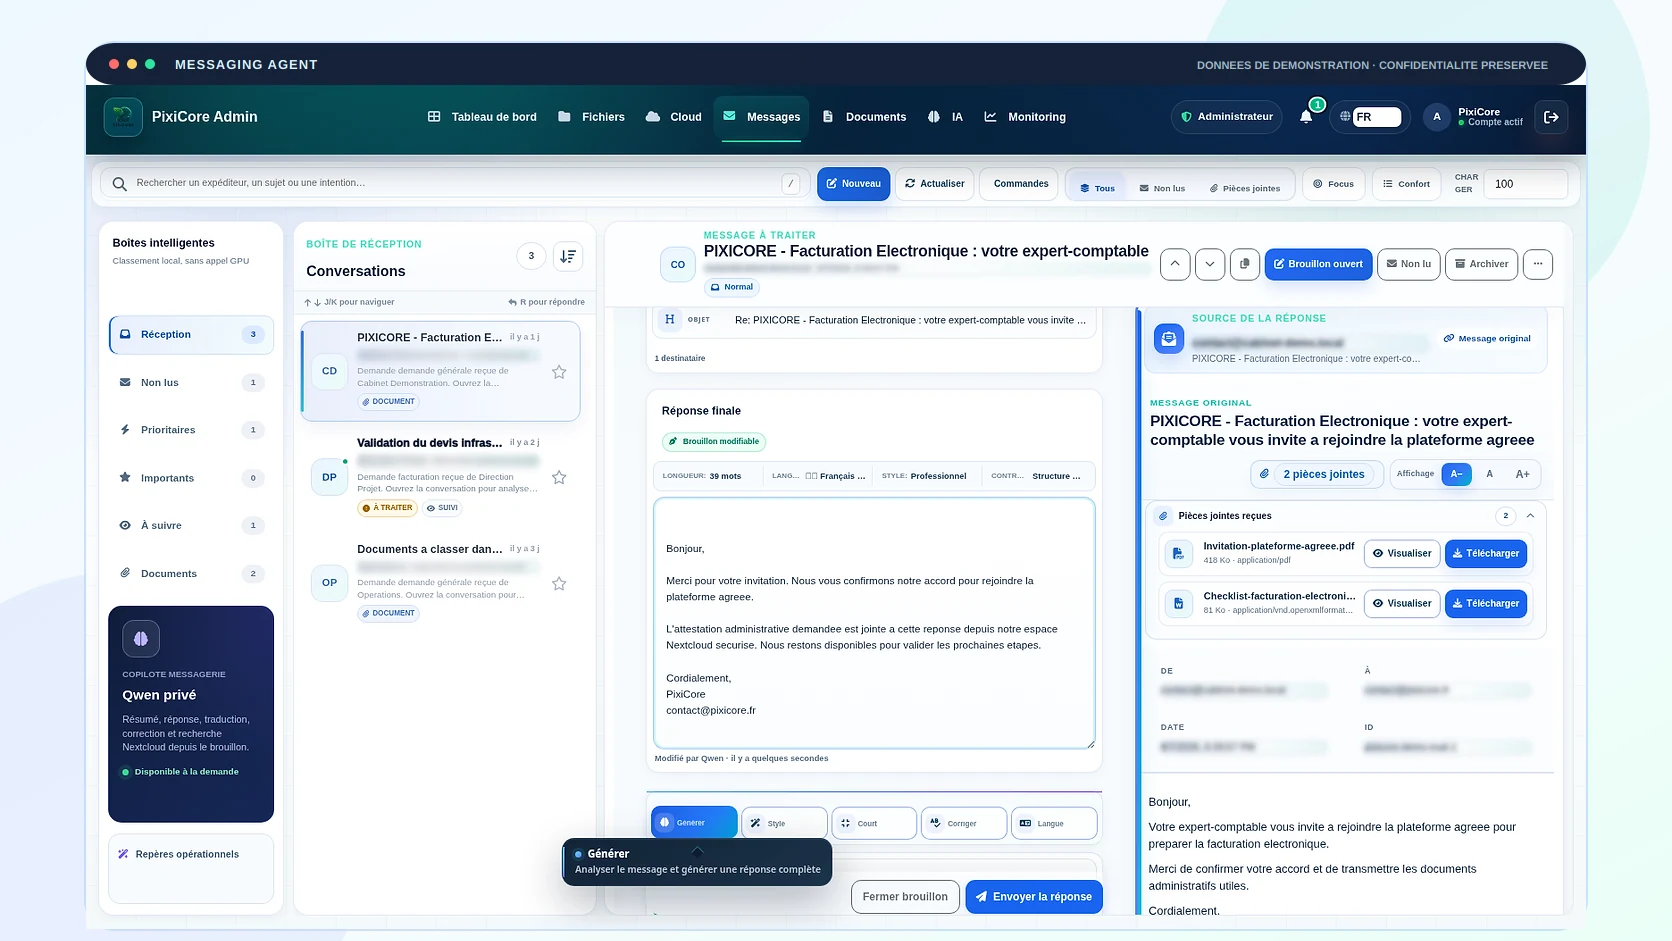
Task: Click document icon of Checklist-facturation file
Action: pyautogui.click(x=1178, y=603)
